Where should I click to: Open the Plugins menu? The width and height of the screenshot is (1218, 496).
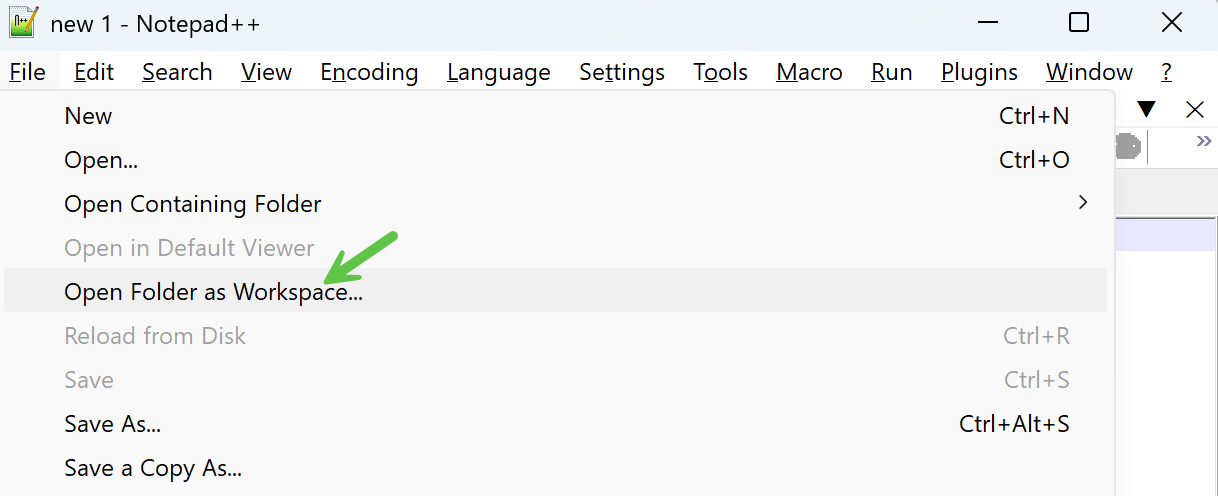[979, 72]
